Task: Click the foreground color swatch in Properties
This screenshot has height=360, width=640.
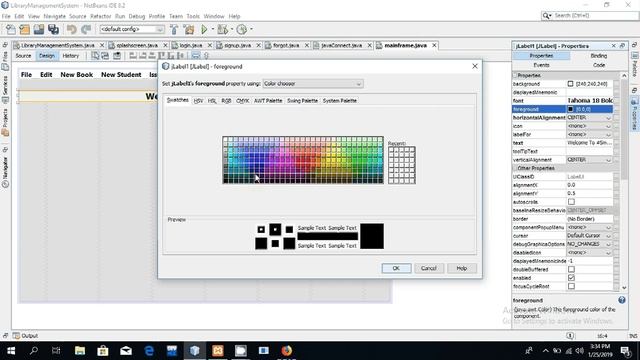Action: point(570,109)
